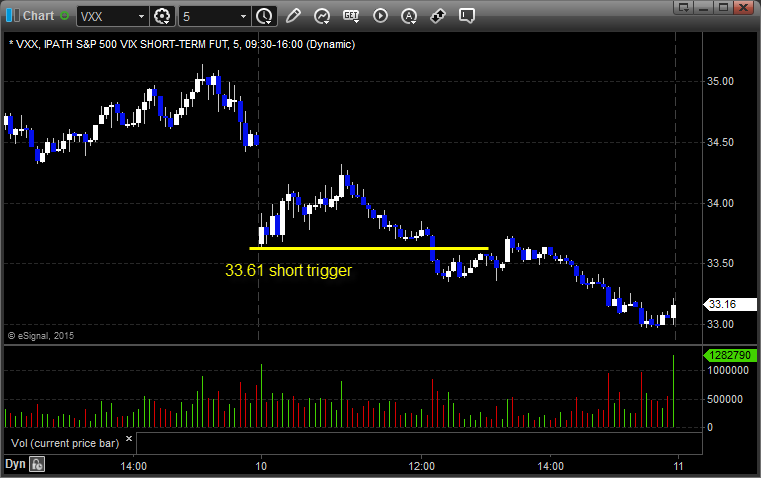Click the 34.50 price axis label
This screenshot has width=761, height=478.
click(x=720, y=142)
